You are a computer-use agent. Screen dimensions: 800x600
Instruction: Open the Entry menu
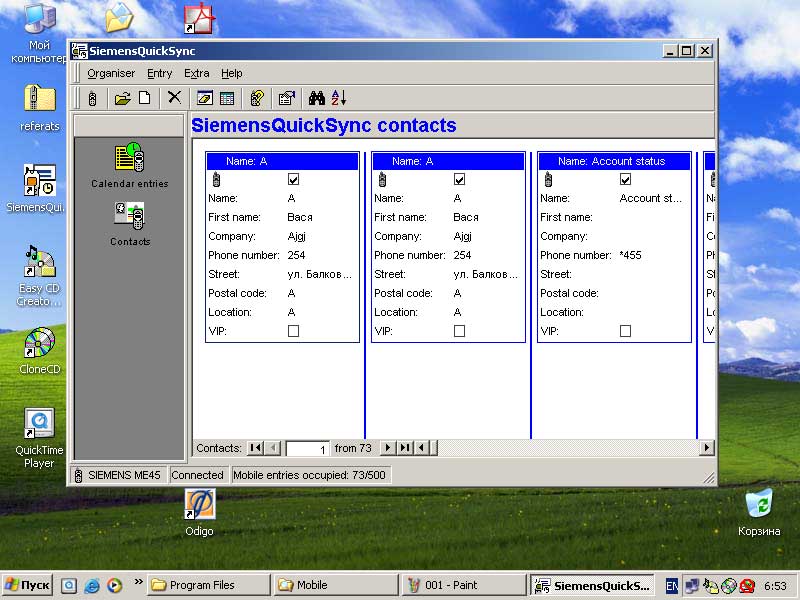coord(160,73)
